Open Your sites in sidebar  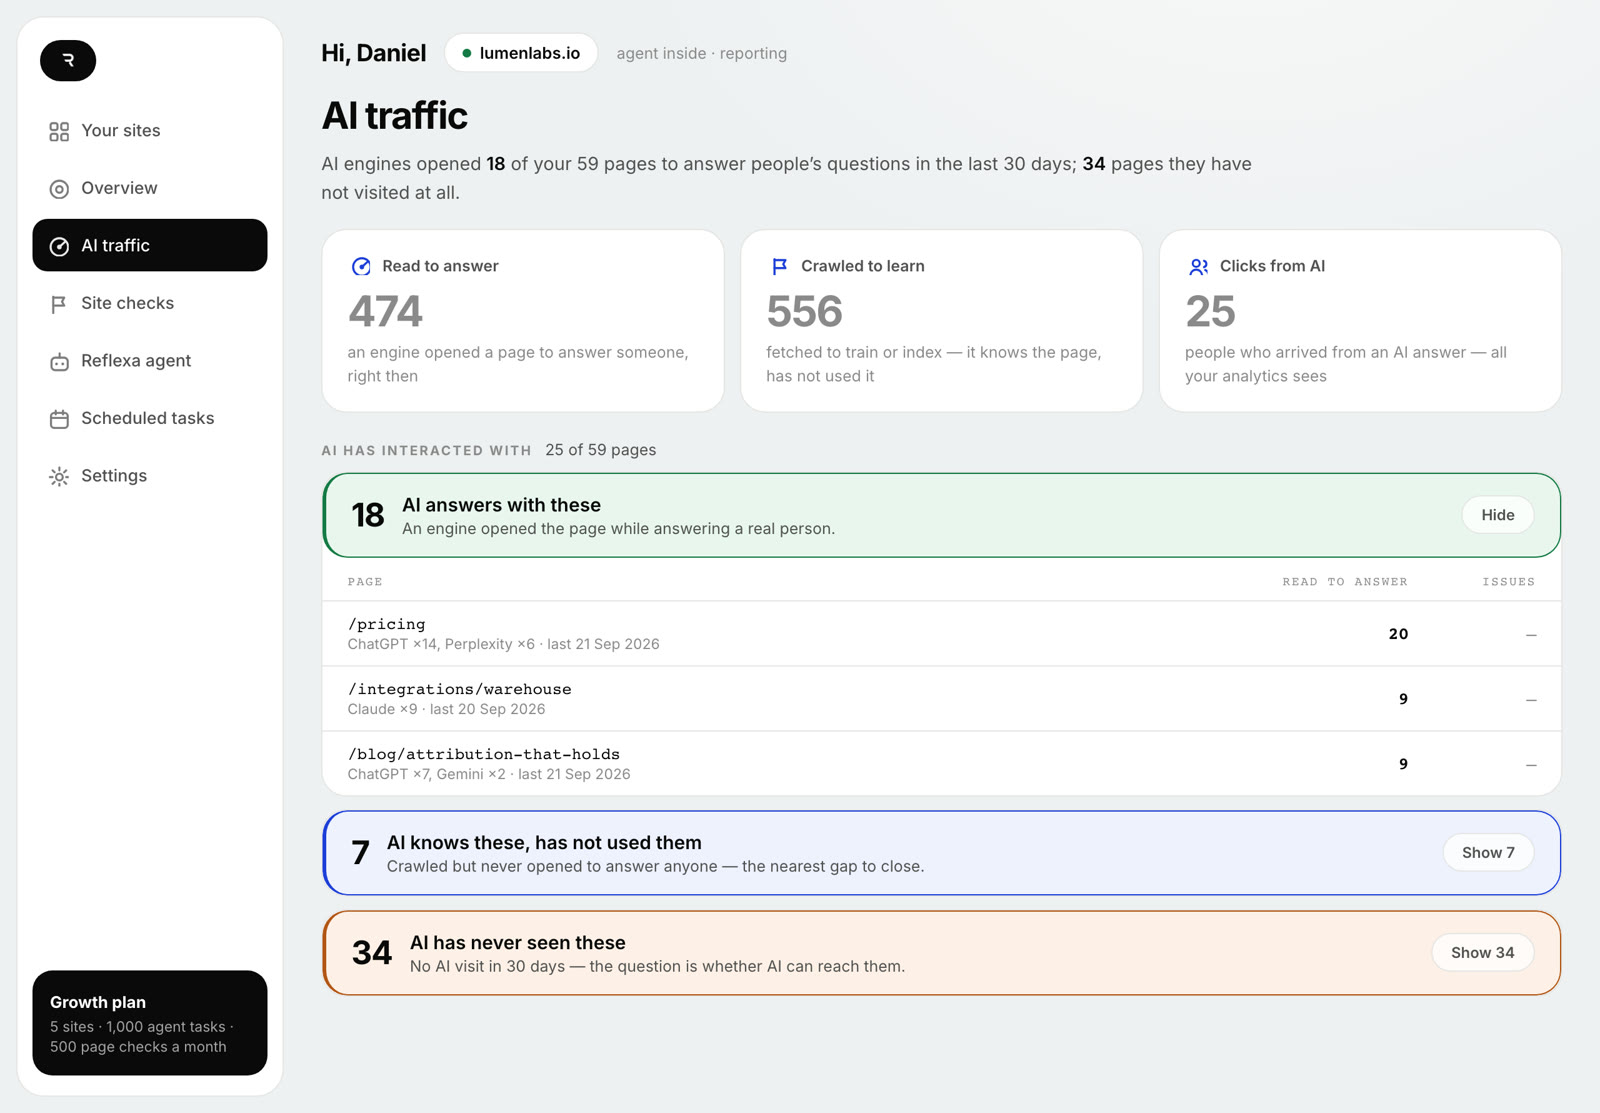(x=150, y=131)
